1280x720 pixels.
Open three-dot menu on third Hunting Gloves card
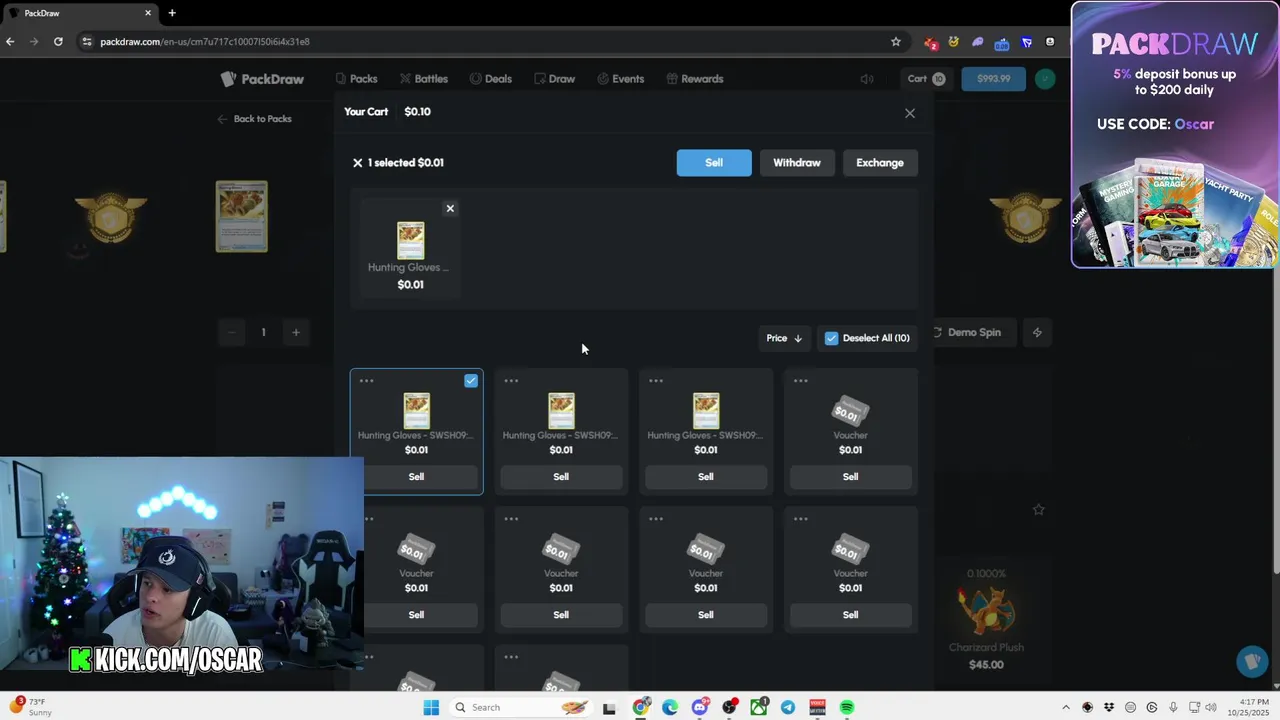pyautogui.click(x=656, y=381)
